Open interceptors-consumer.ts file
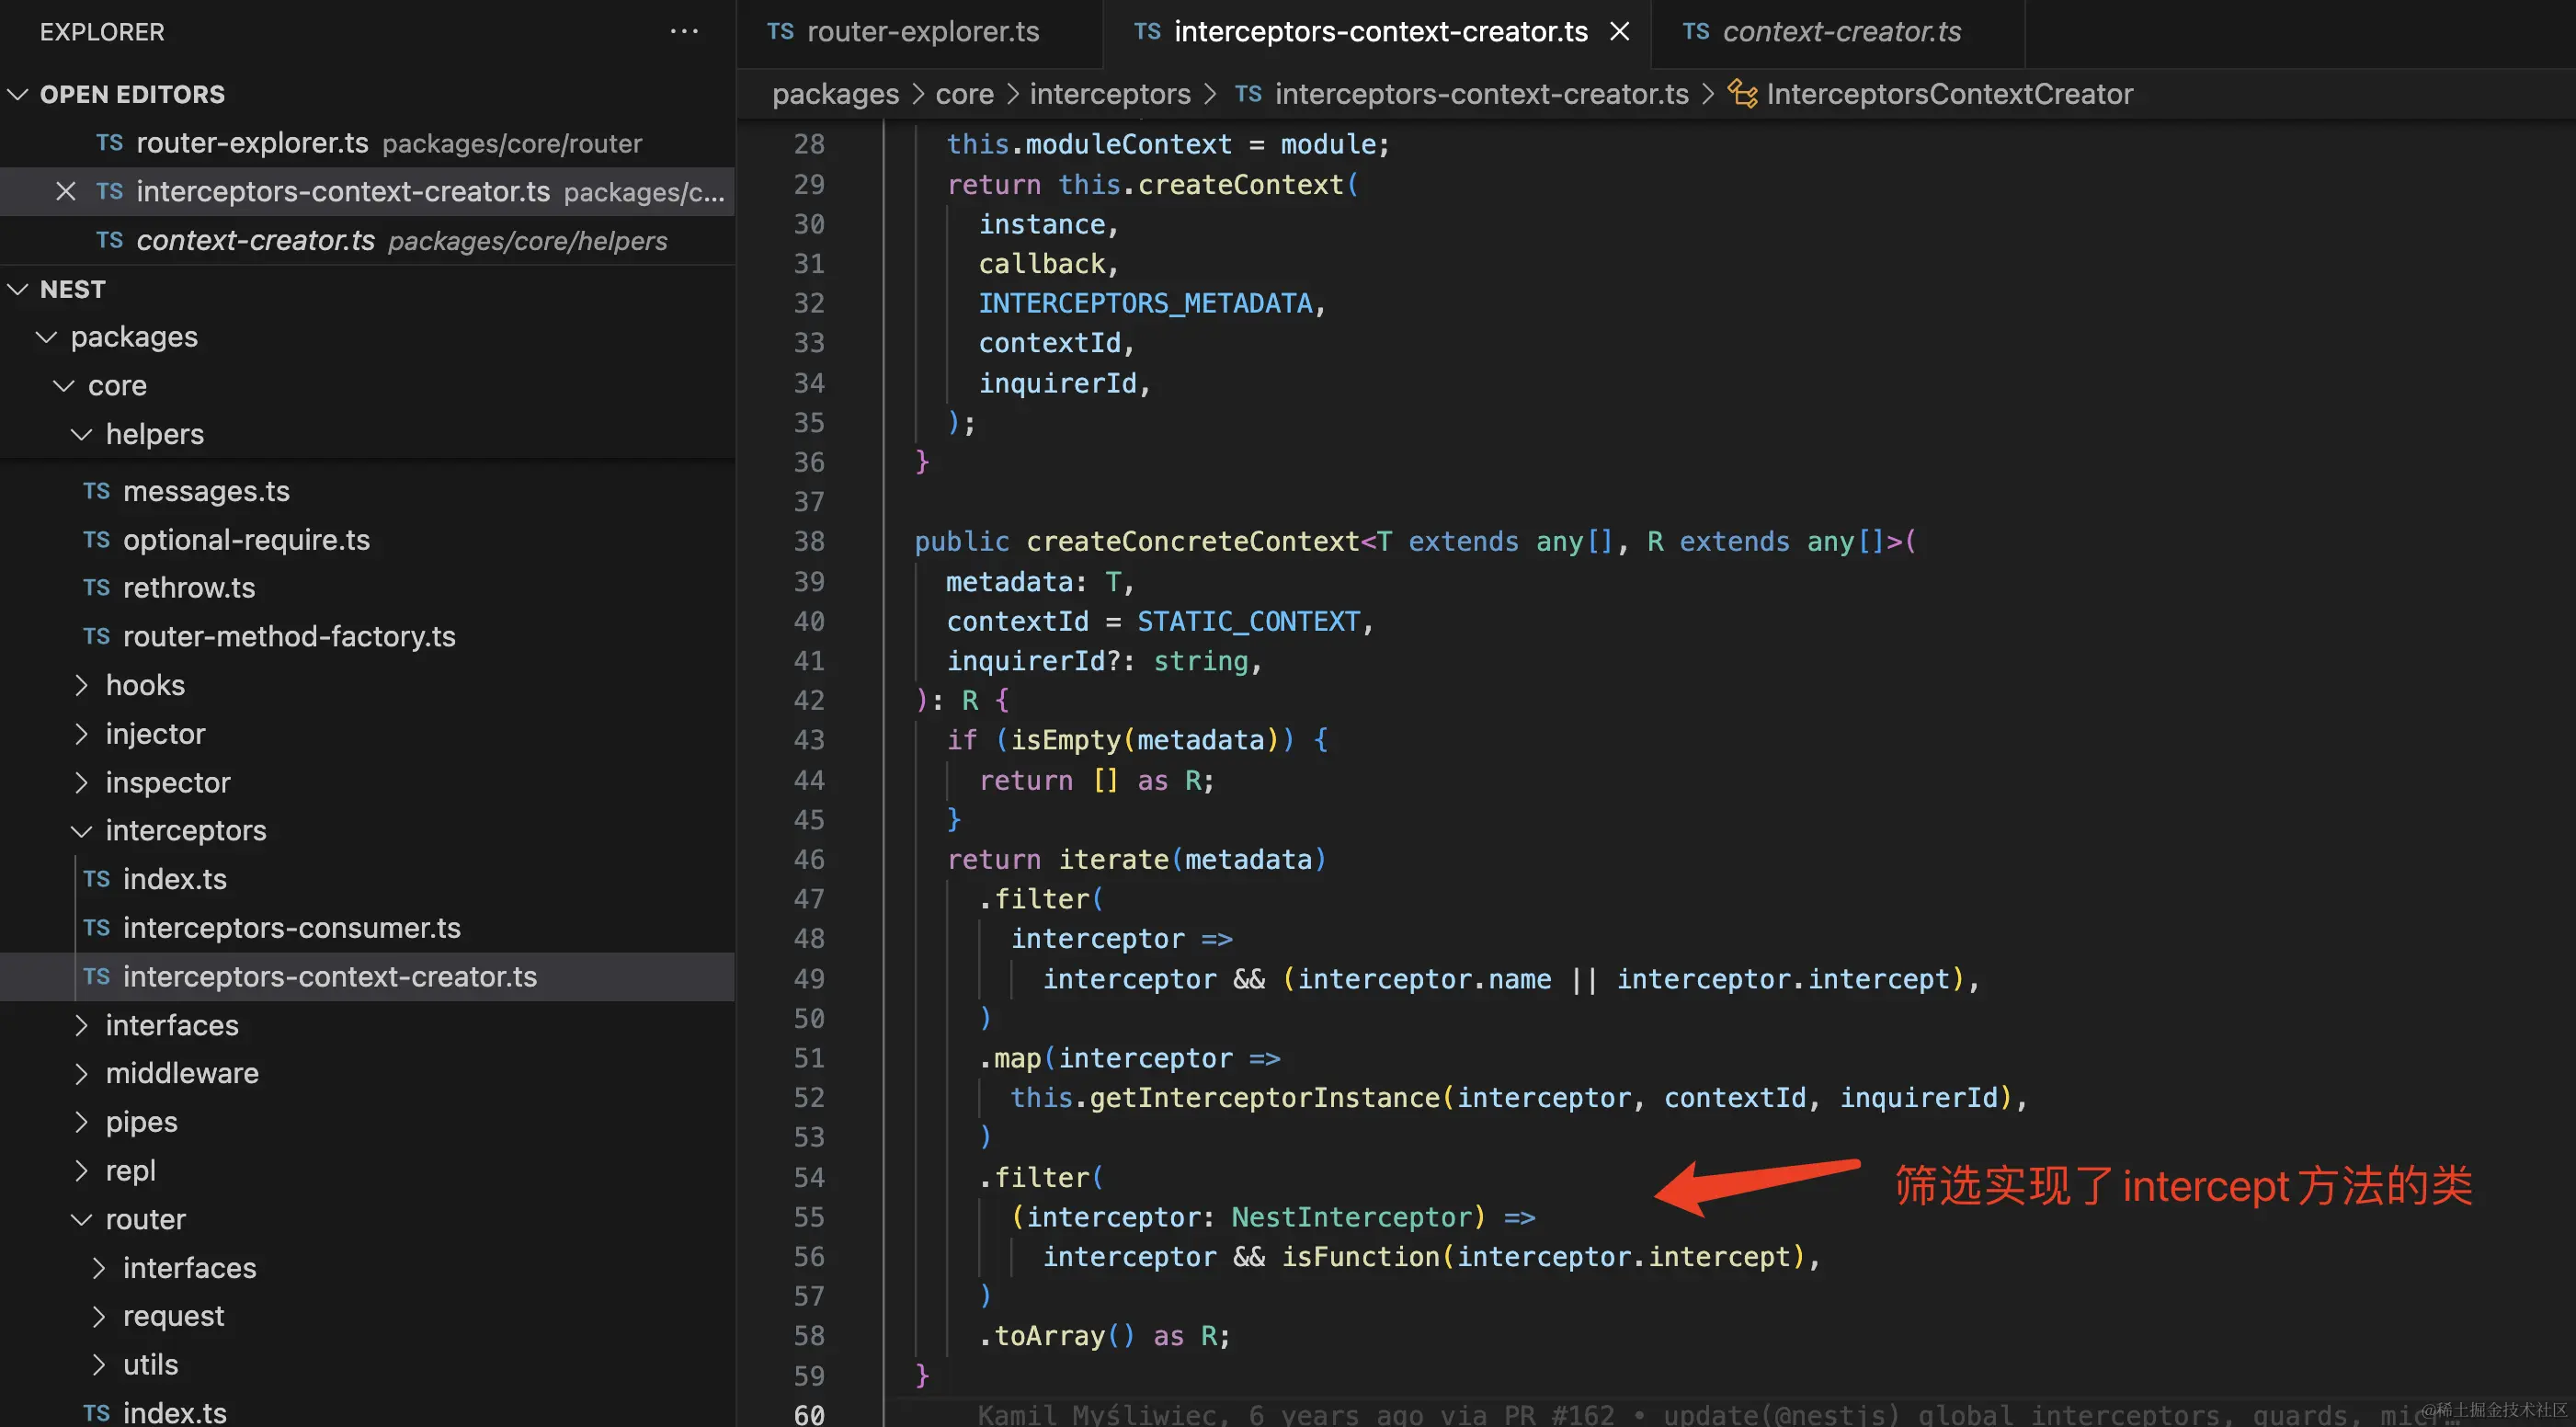 [368, 928]
